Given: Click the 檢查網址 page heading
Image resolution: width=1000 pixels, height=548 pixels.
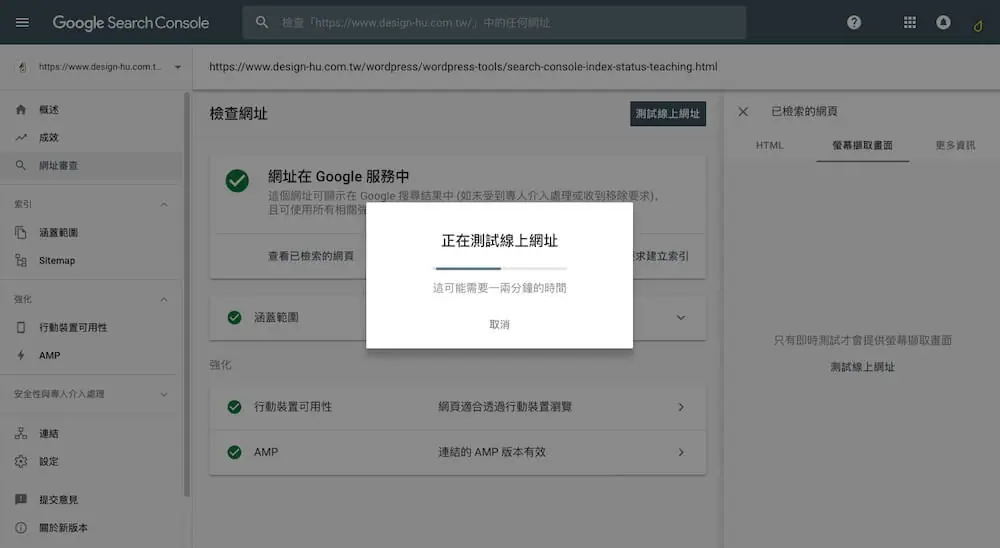Looking at the screenshot, I should [239, 114].
